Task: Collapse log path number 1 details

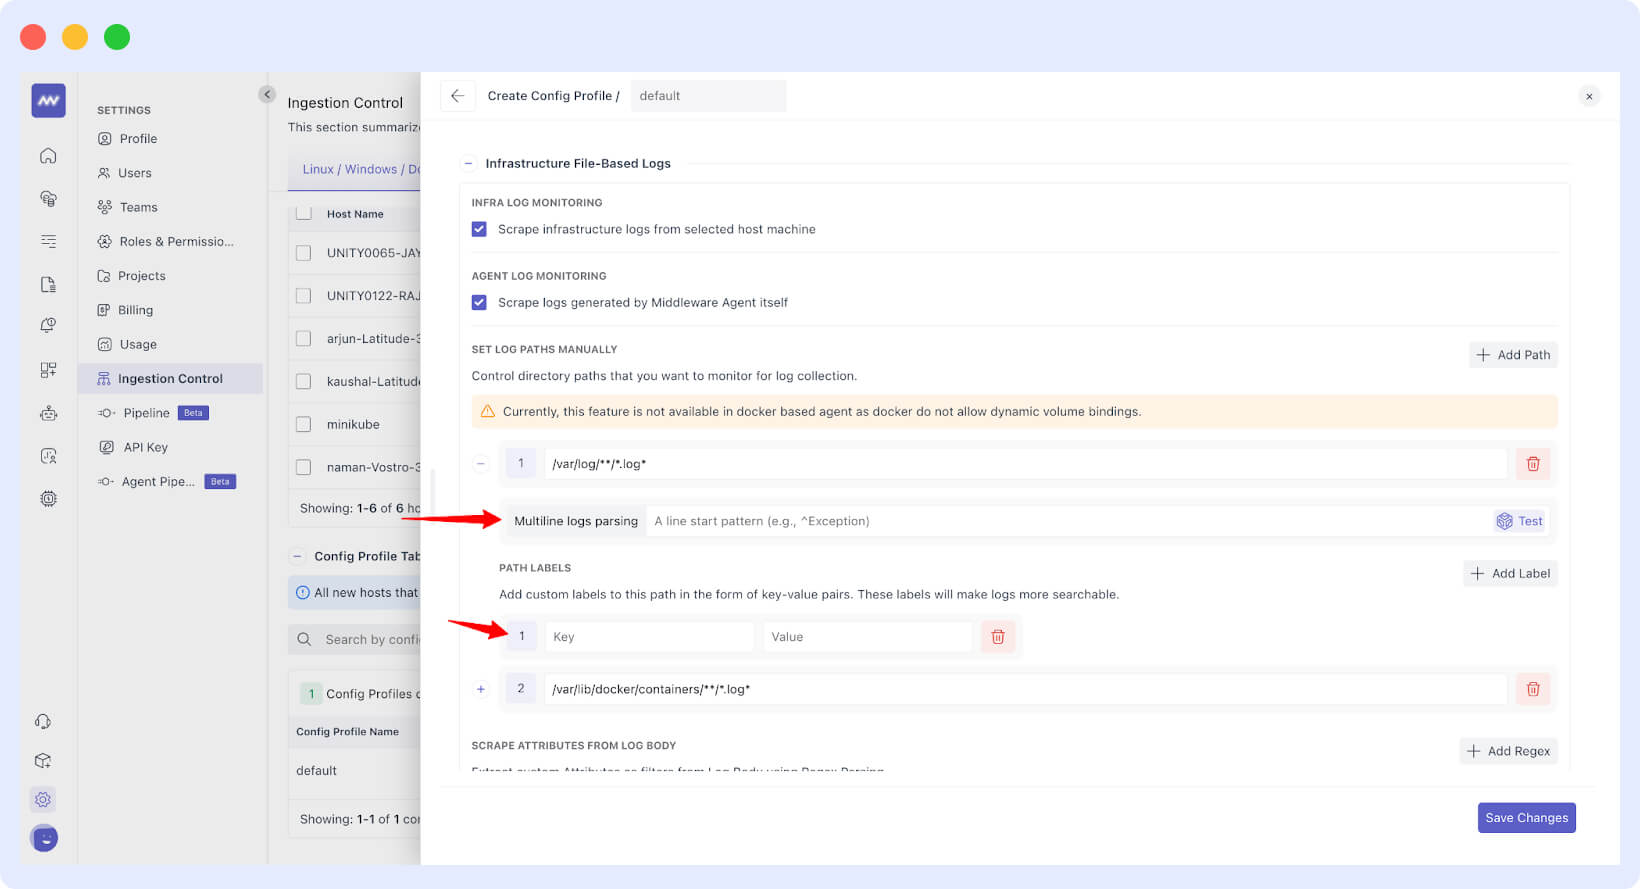Action: (x=481, y=464)
